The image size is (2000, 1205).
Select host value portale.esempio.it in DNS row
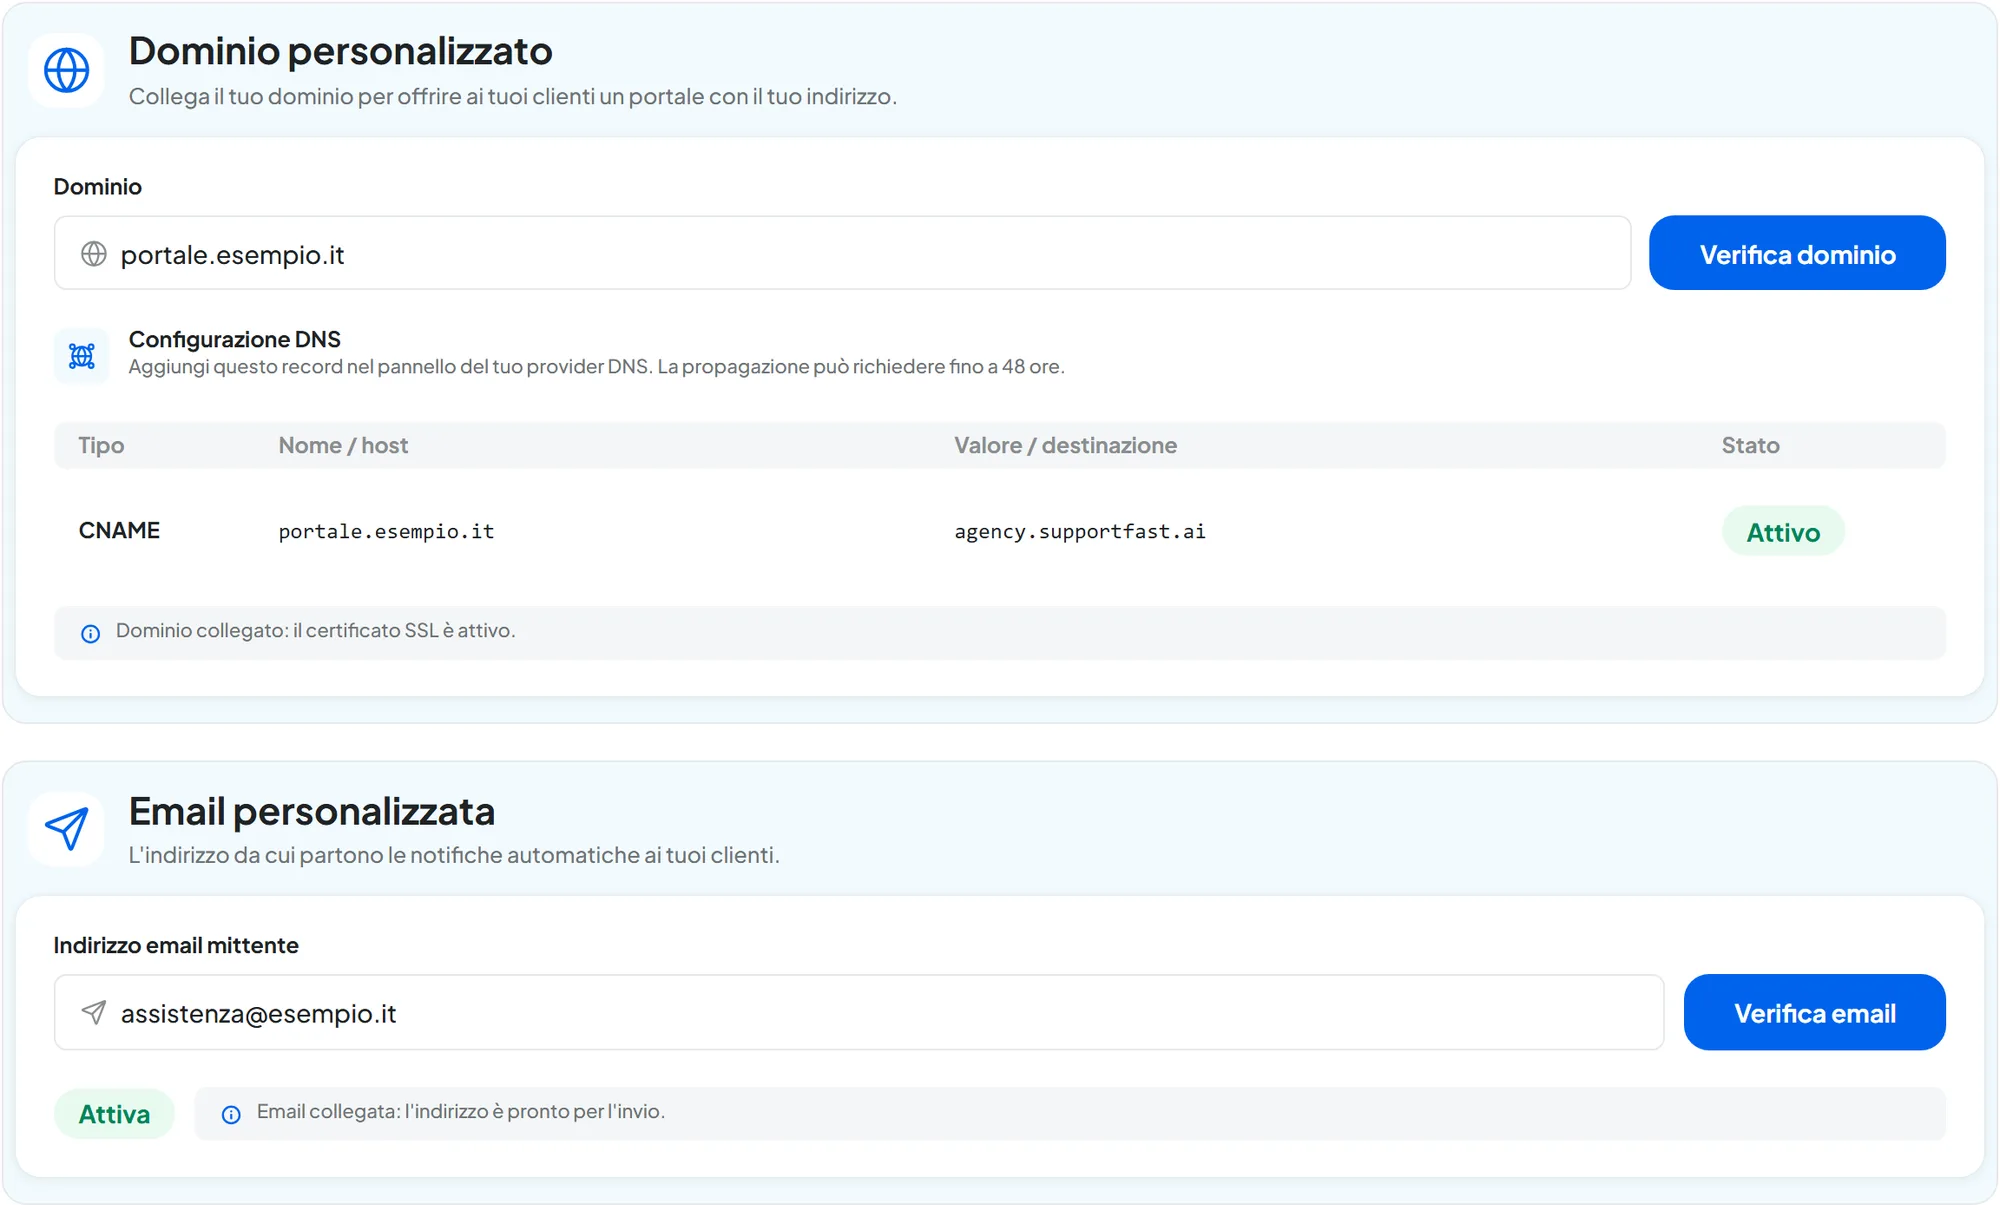(x=386, y=531)
